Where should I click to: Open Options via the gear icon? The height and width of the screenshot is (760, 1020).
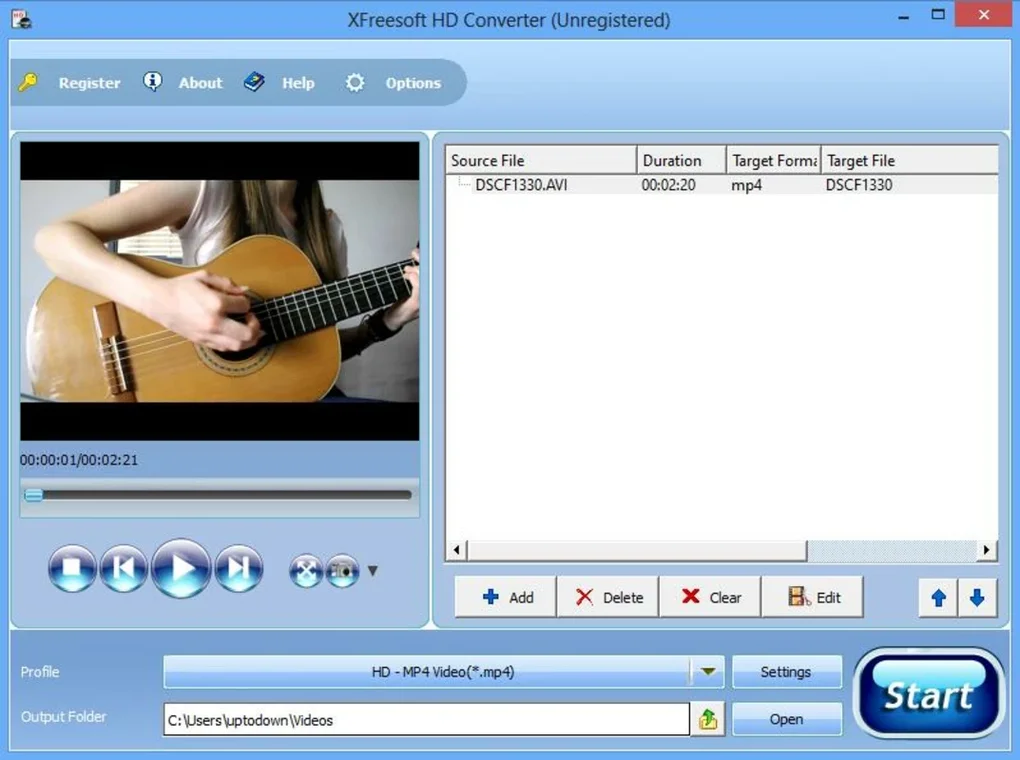tap(355, 83)
